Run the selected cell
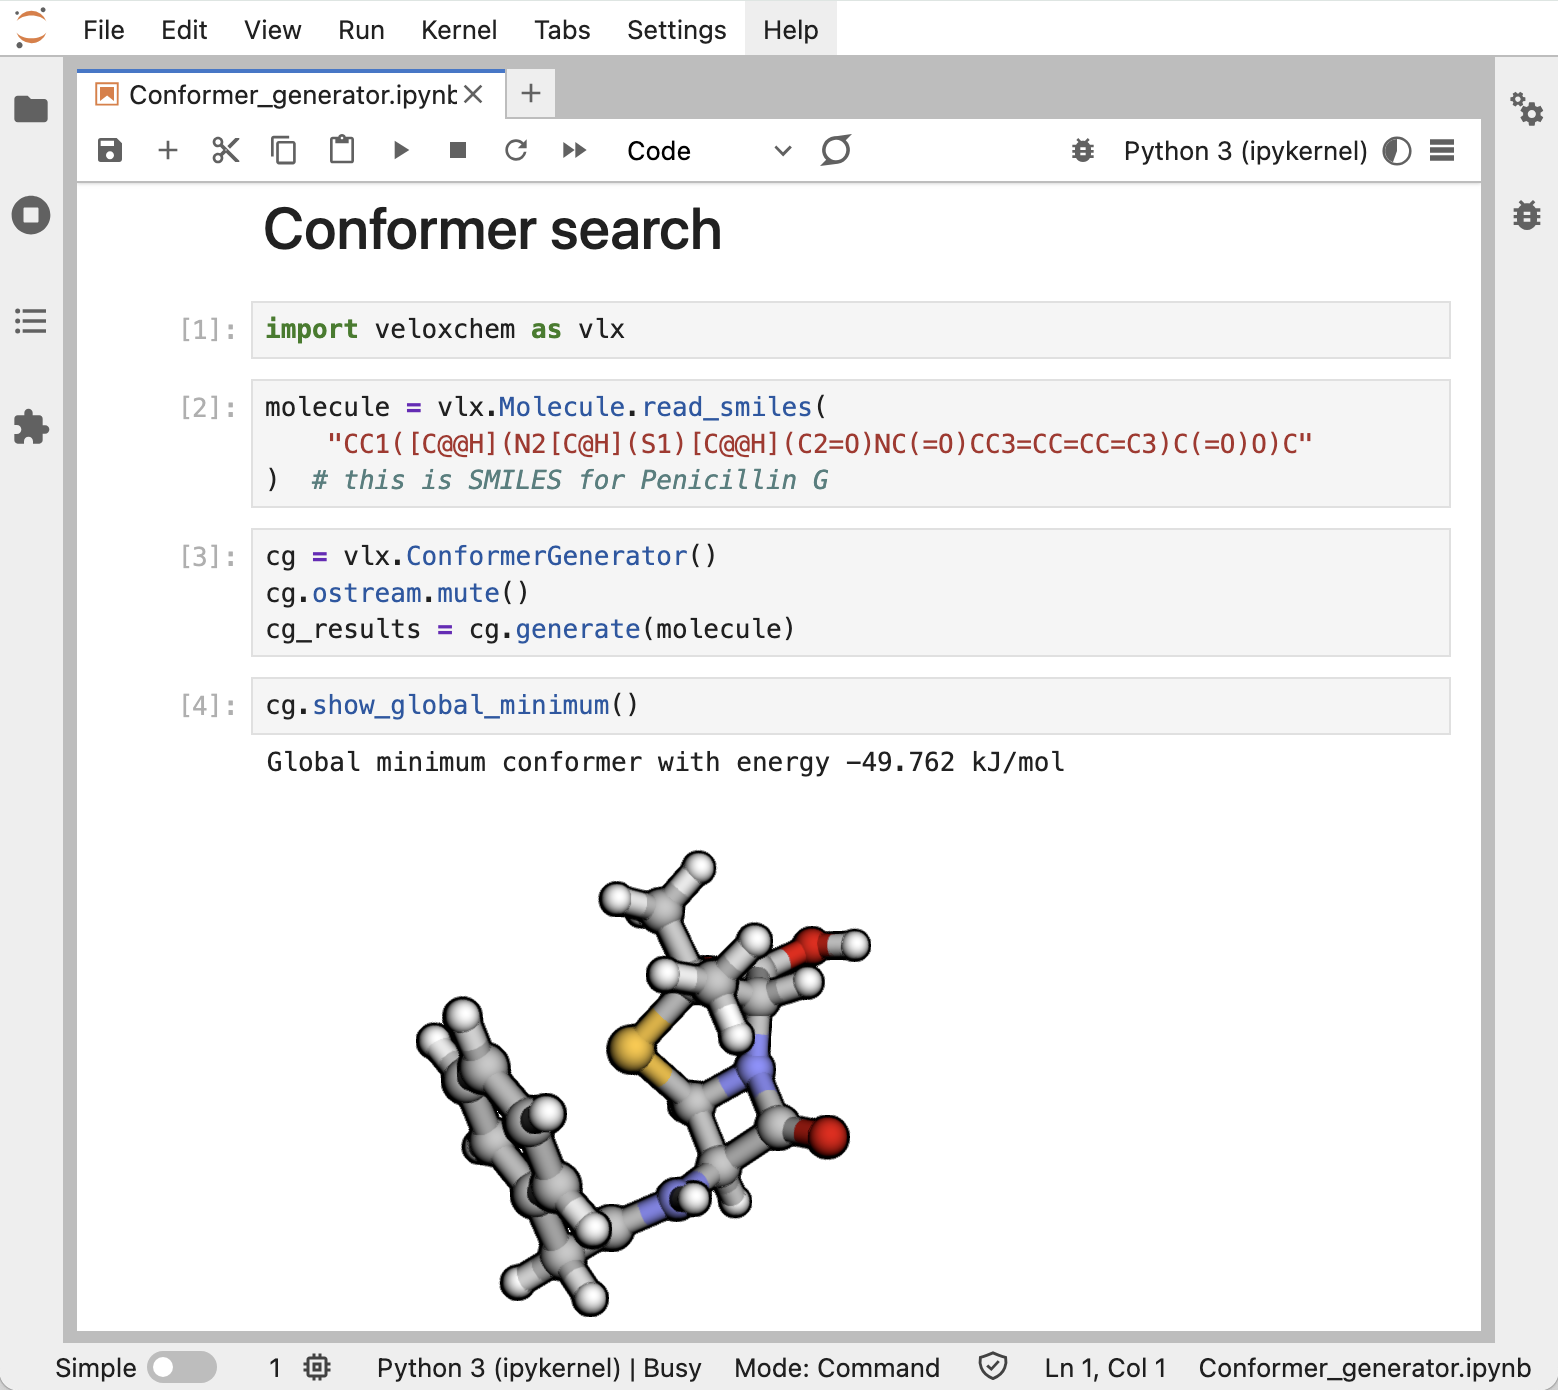1558x1390 pixels. 401,151
